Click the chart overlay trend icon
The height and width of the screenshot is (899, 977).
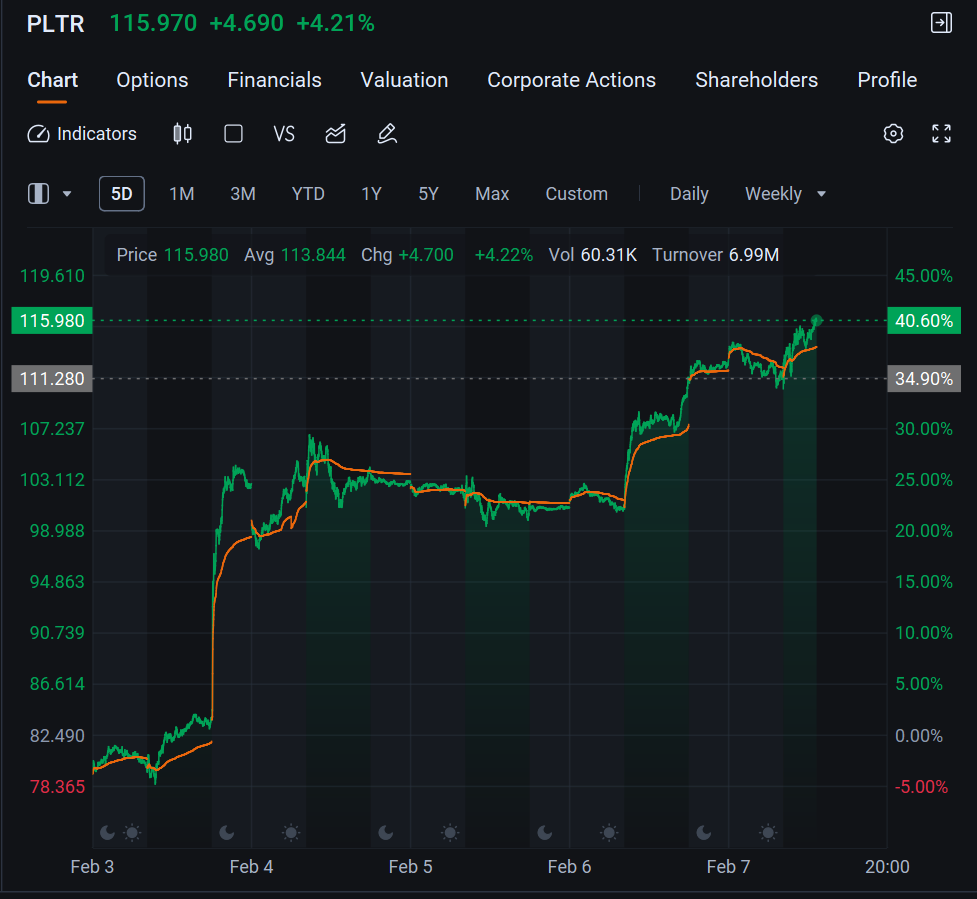(335, 134)
